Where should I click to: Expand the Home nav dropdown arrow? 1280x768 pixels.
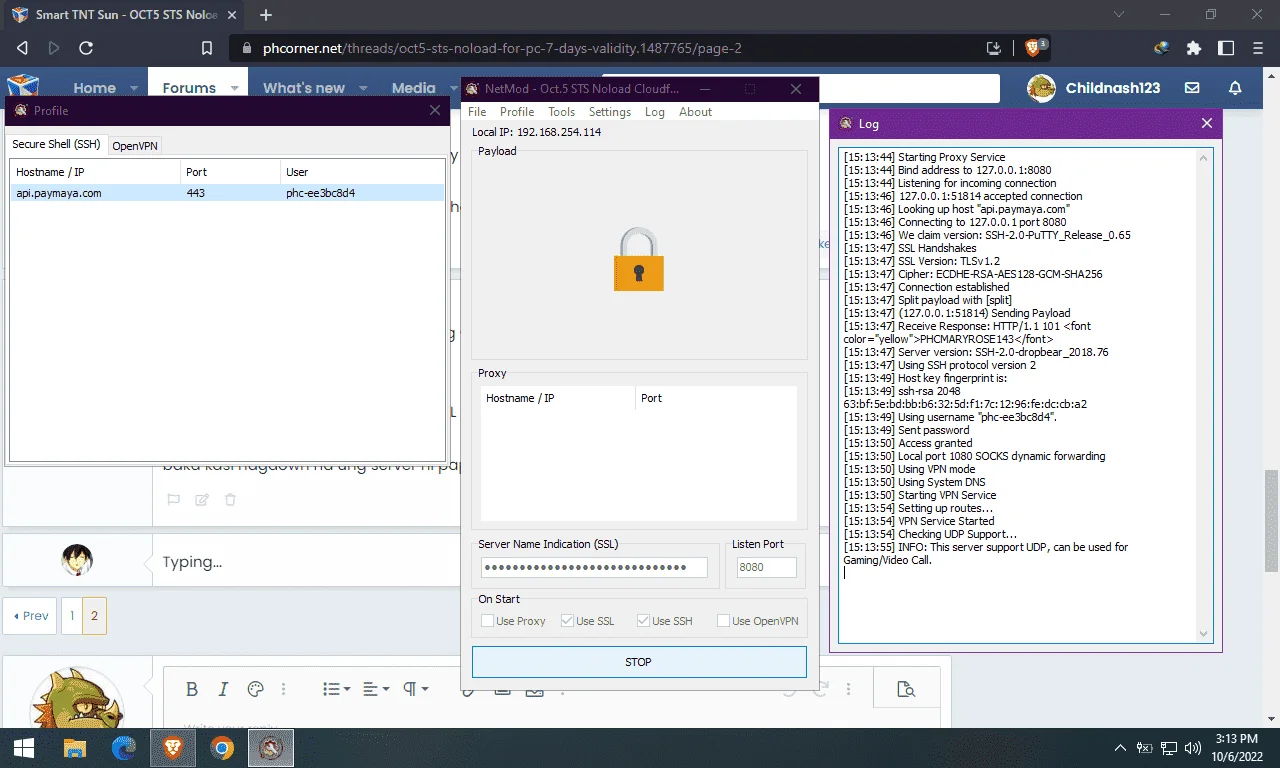point(134,88)
